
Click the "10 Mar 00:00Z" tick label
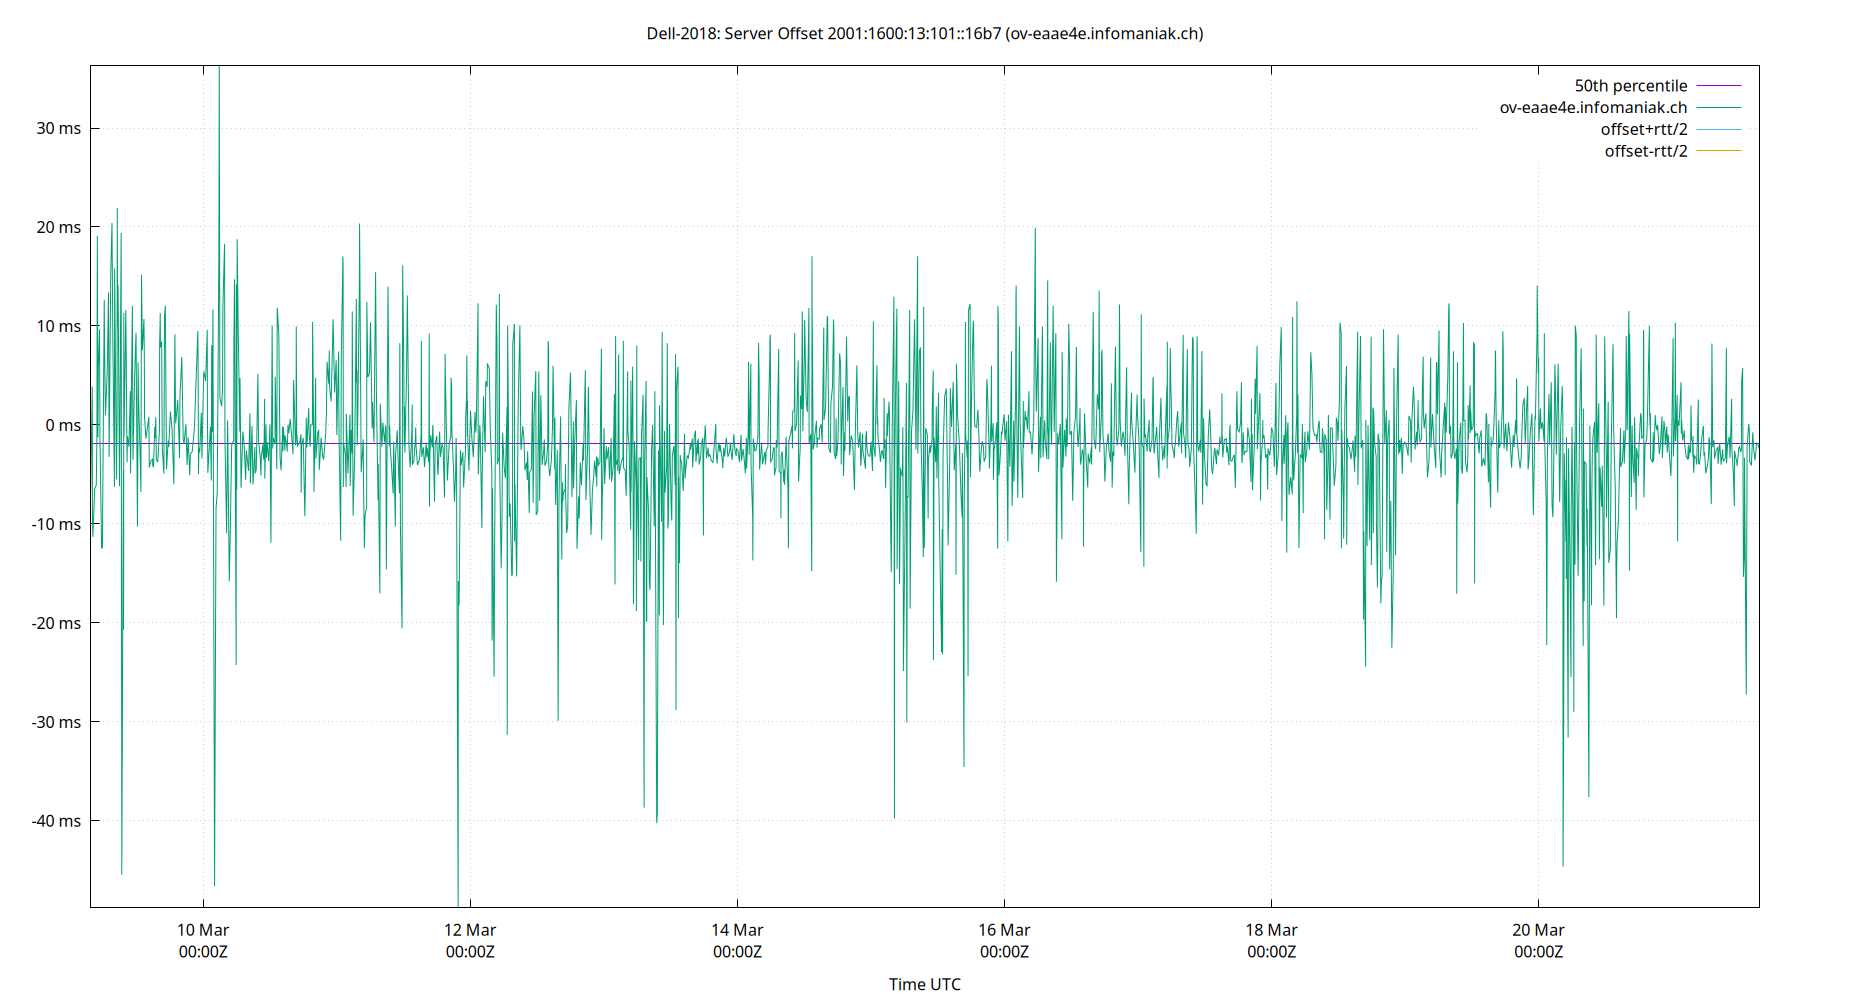click(203, 940)
